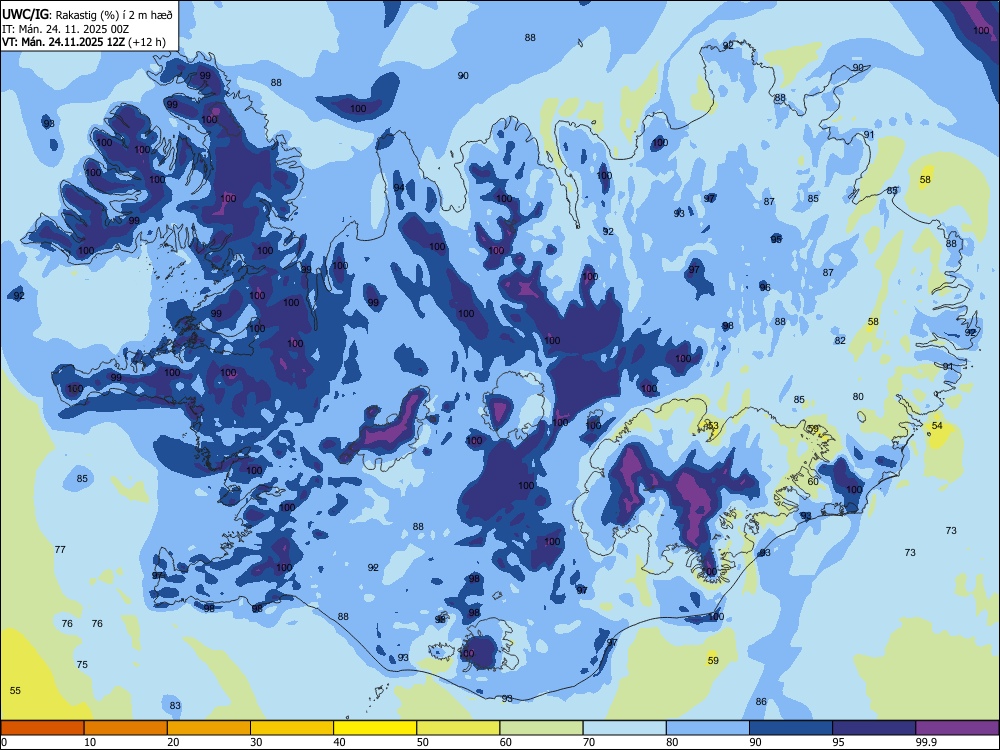
Task: Click the '55' humidity value on the map
Action: 15,690
